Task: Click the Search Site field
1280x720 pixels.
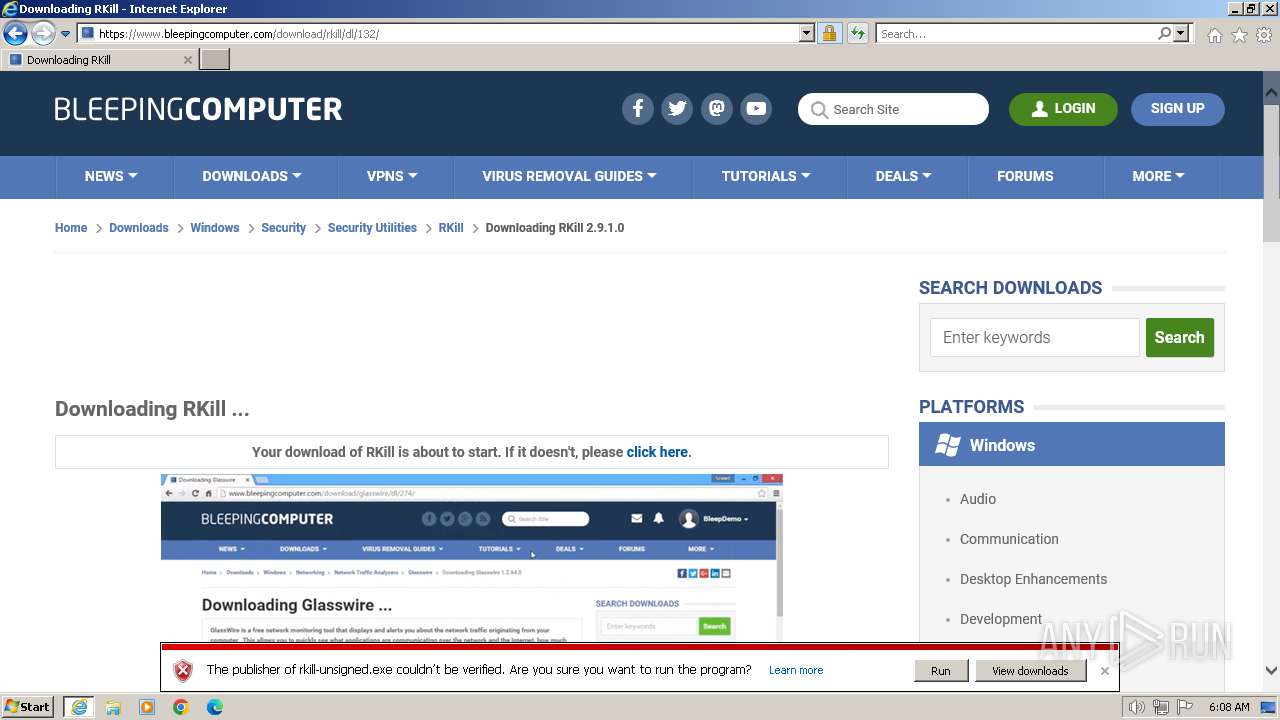Action: click(893, 109)
